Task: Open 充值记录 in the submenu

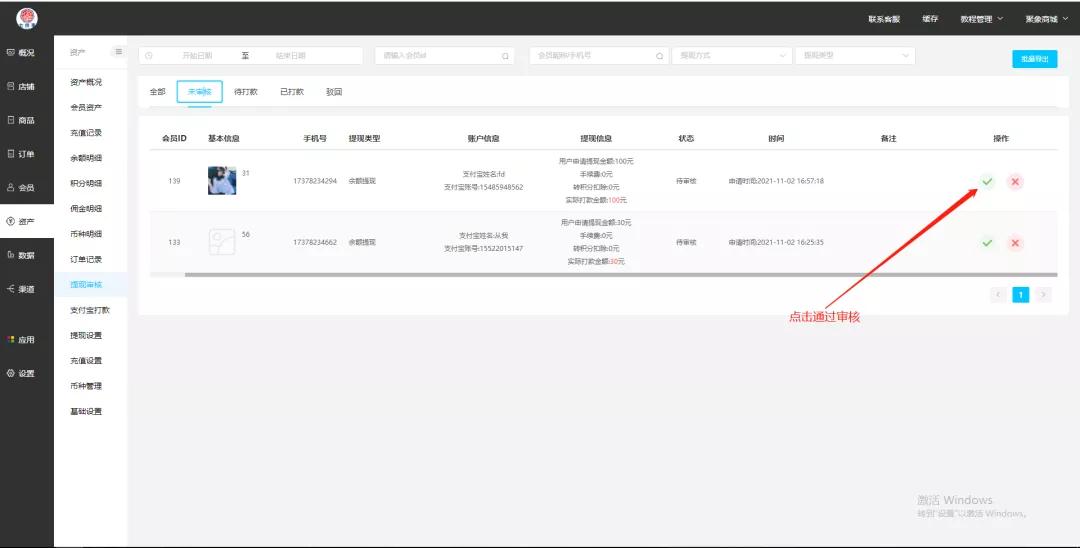Action: (x=86, y=133)
